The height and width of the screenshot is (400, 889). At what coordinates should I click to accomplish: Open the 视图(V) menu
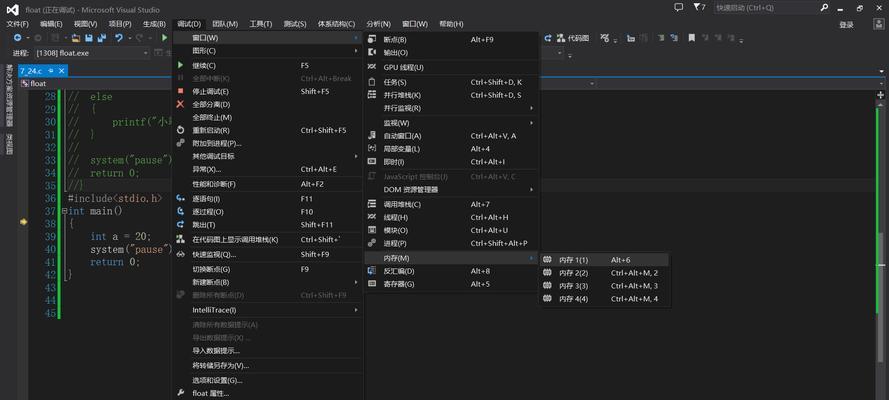click(x=85, y=24)
